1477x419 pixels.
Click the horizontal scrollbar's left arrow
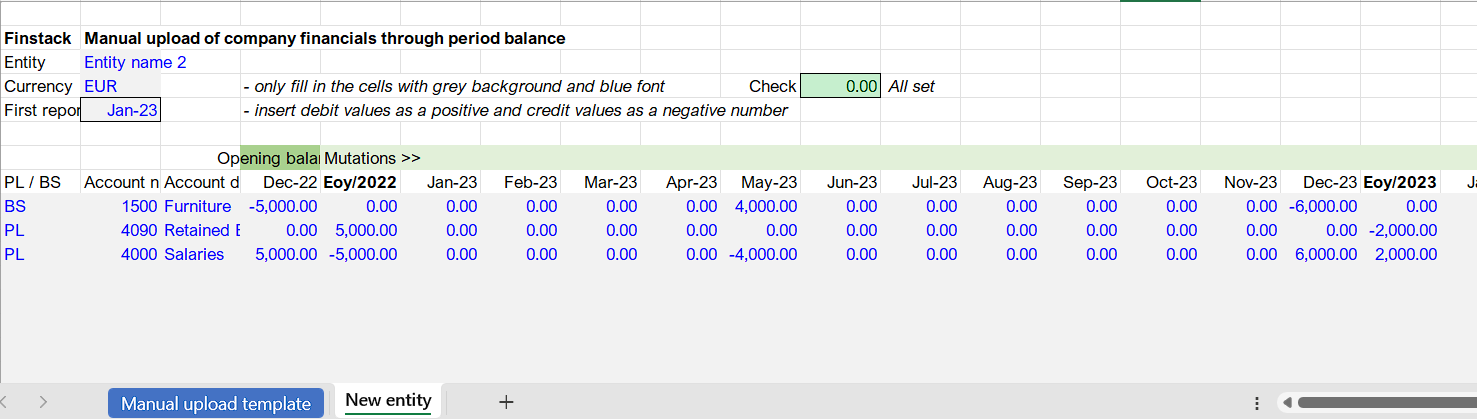[x=1287, y=403]
